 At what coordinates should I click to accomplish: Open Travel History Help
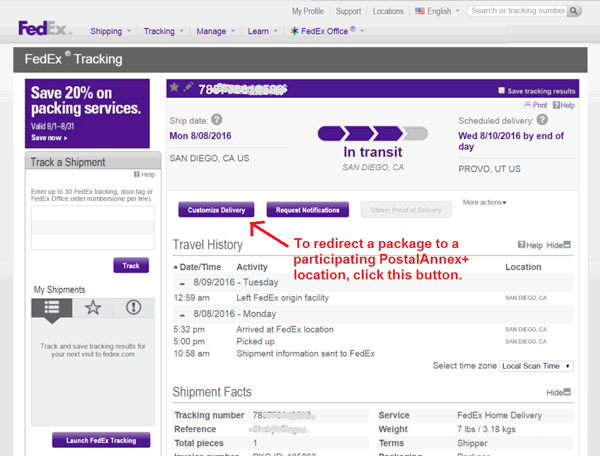pos(530,245)
